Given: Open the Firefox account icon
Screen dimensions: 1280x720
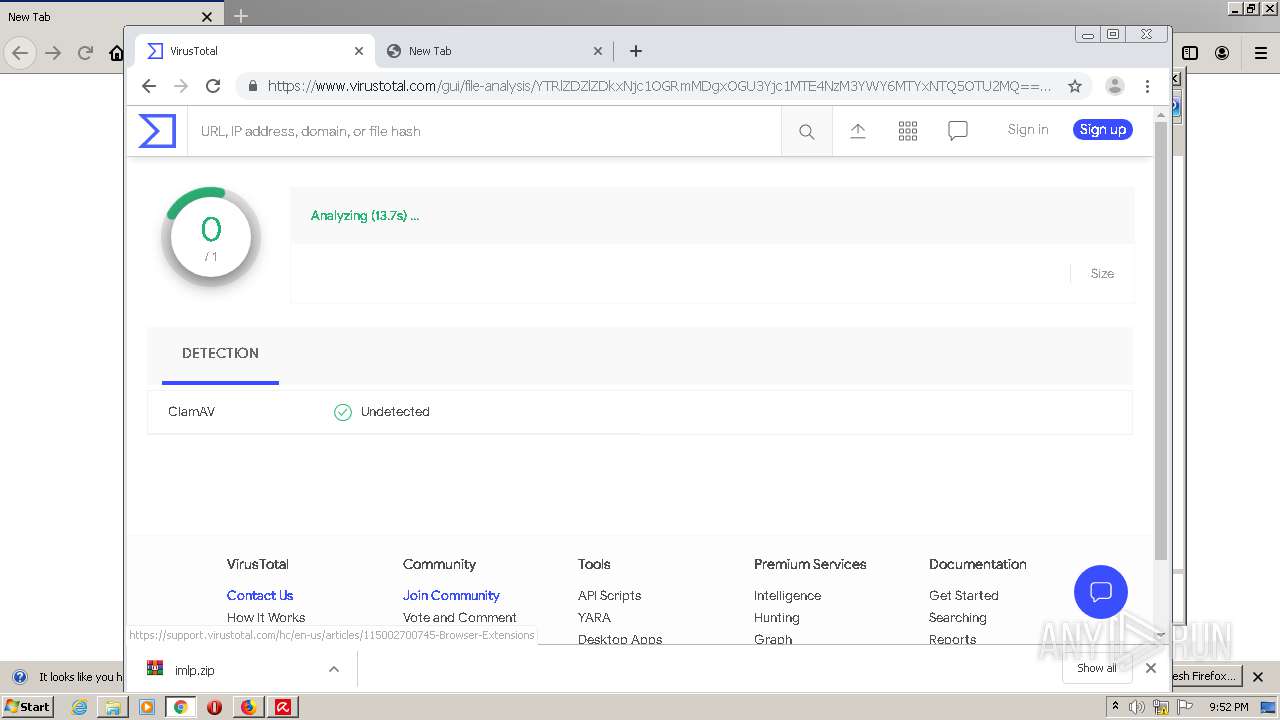Looking at the screenshot, I should [x=1222, y=53].
